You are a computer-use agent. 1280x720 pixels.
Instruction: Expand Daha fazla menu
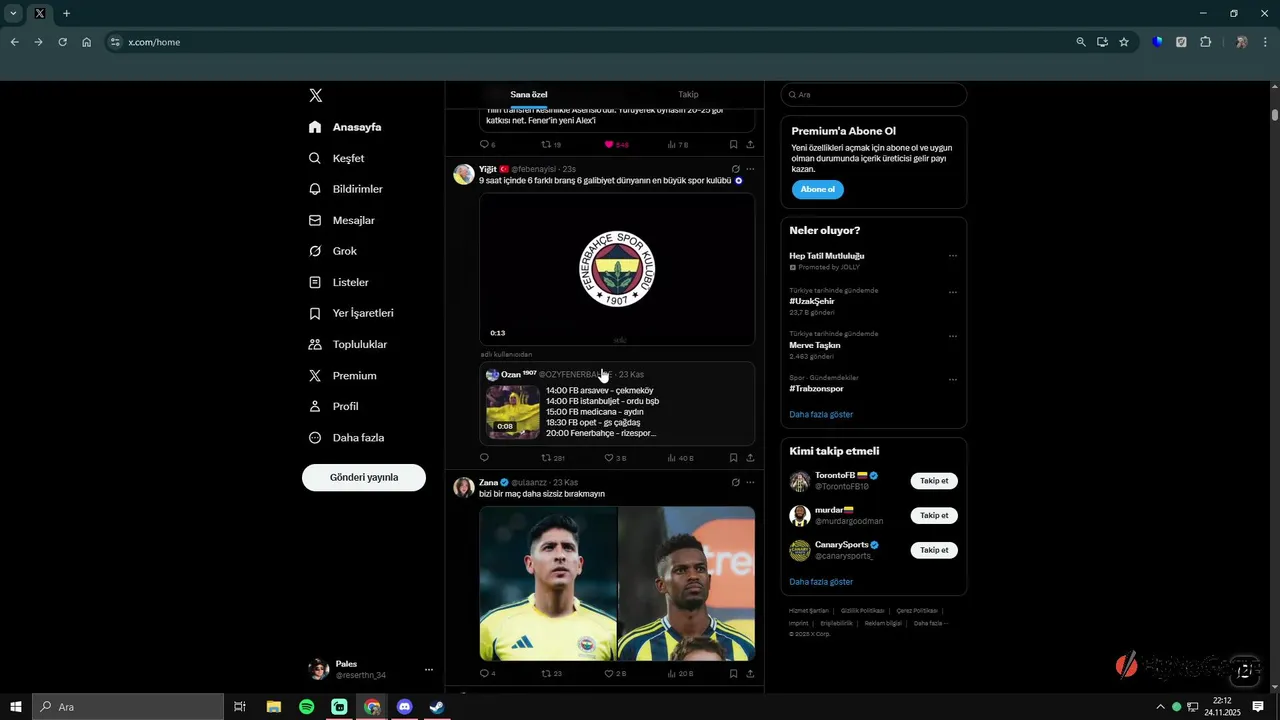click(345, 437)
